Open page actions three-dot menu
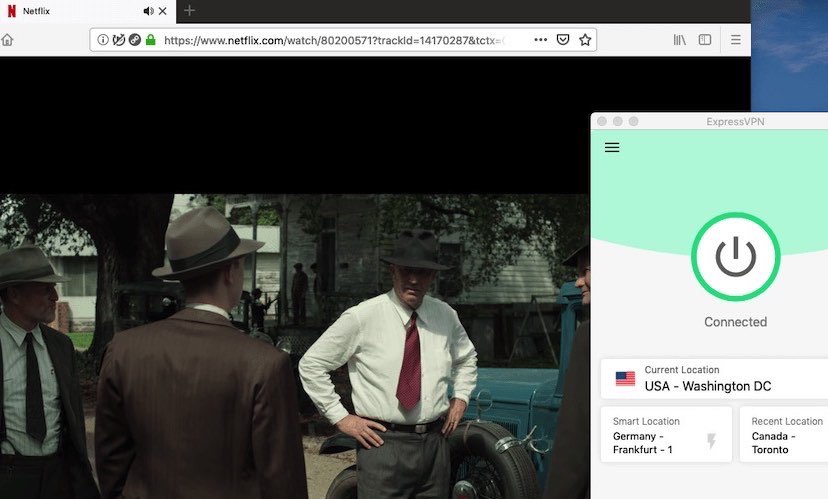Image resolution: width=828 pixels, height=499 pixels. (x=541, y=40)
